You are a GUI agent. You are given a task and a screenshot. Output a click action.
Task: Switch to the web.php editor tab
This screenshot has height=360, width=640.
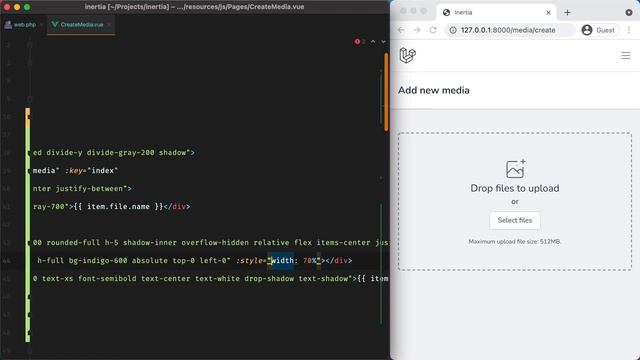tap(20, 25)
